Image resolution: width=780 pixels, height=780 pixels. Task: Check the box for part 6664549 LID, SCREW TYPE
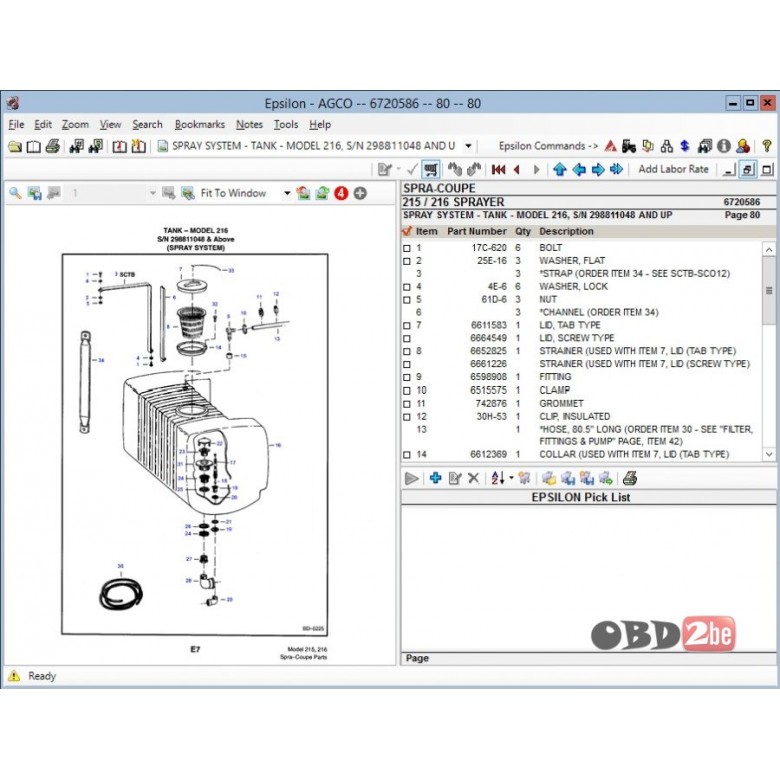[407, 339]
